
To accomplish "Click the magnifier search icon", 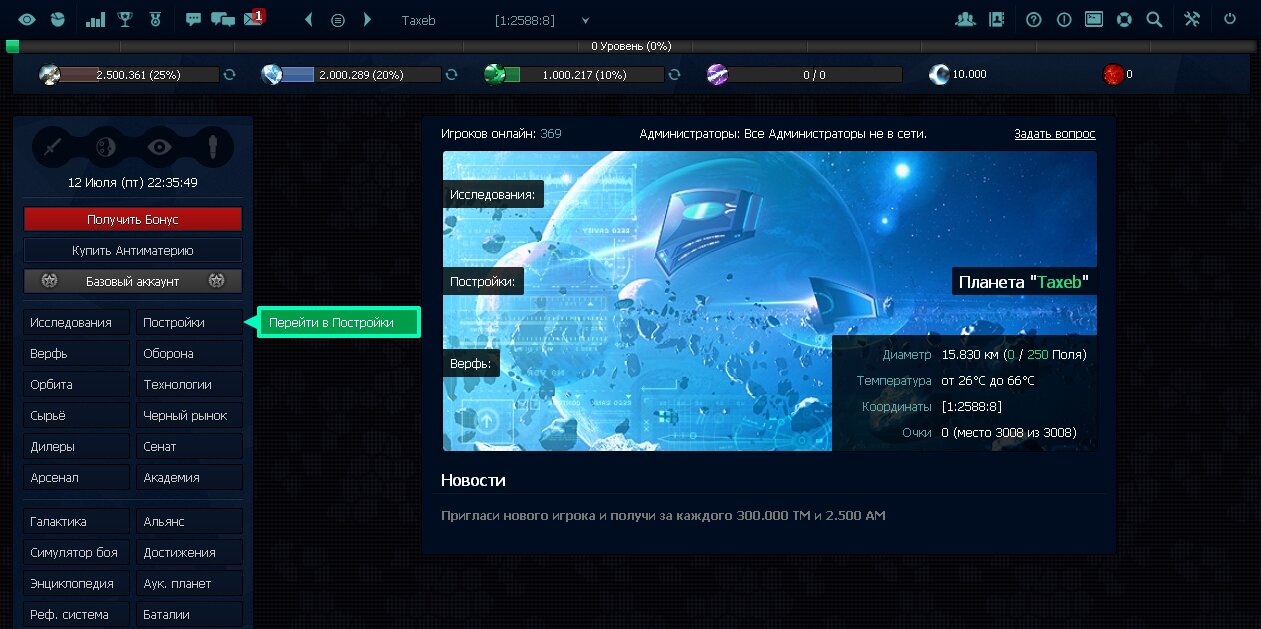I will (x=1154, y=19).
